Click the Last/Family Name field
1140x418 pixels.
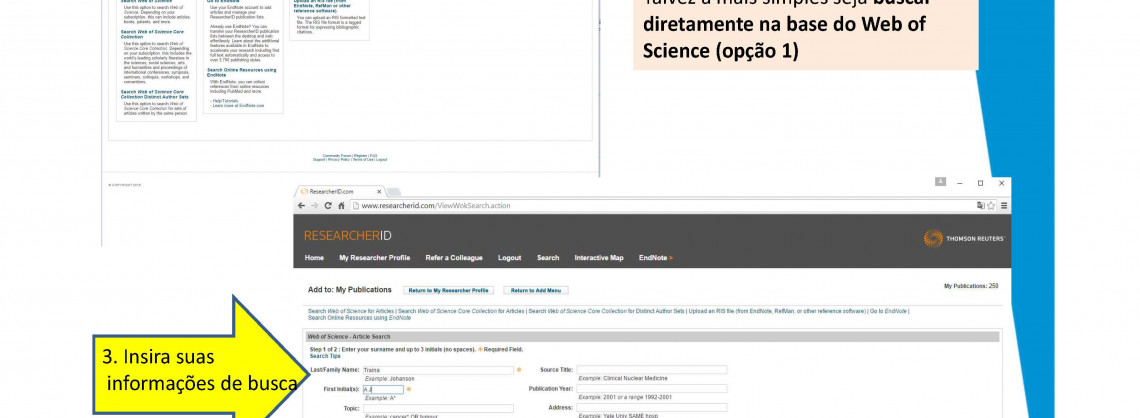pos(438,369)
